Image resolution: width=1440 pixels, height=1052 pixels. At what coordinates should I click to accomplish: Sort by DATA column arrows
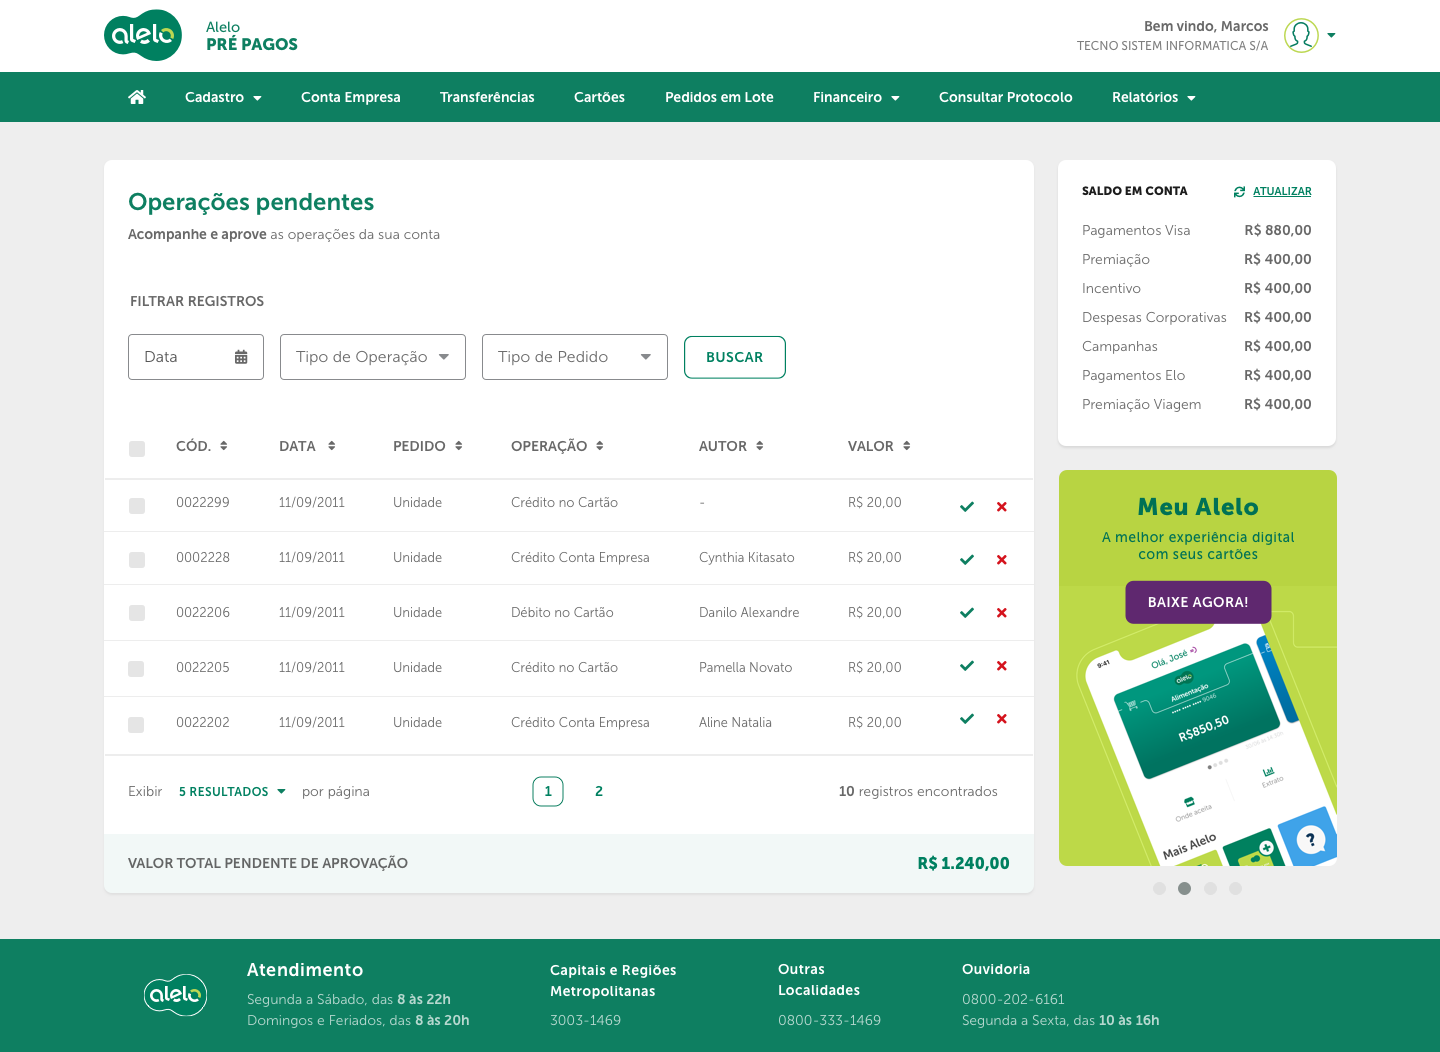point(332,446)
